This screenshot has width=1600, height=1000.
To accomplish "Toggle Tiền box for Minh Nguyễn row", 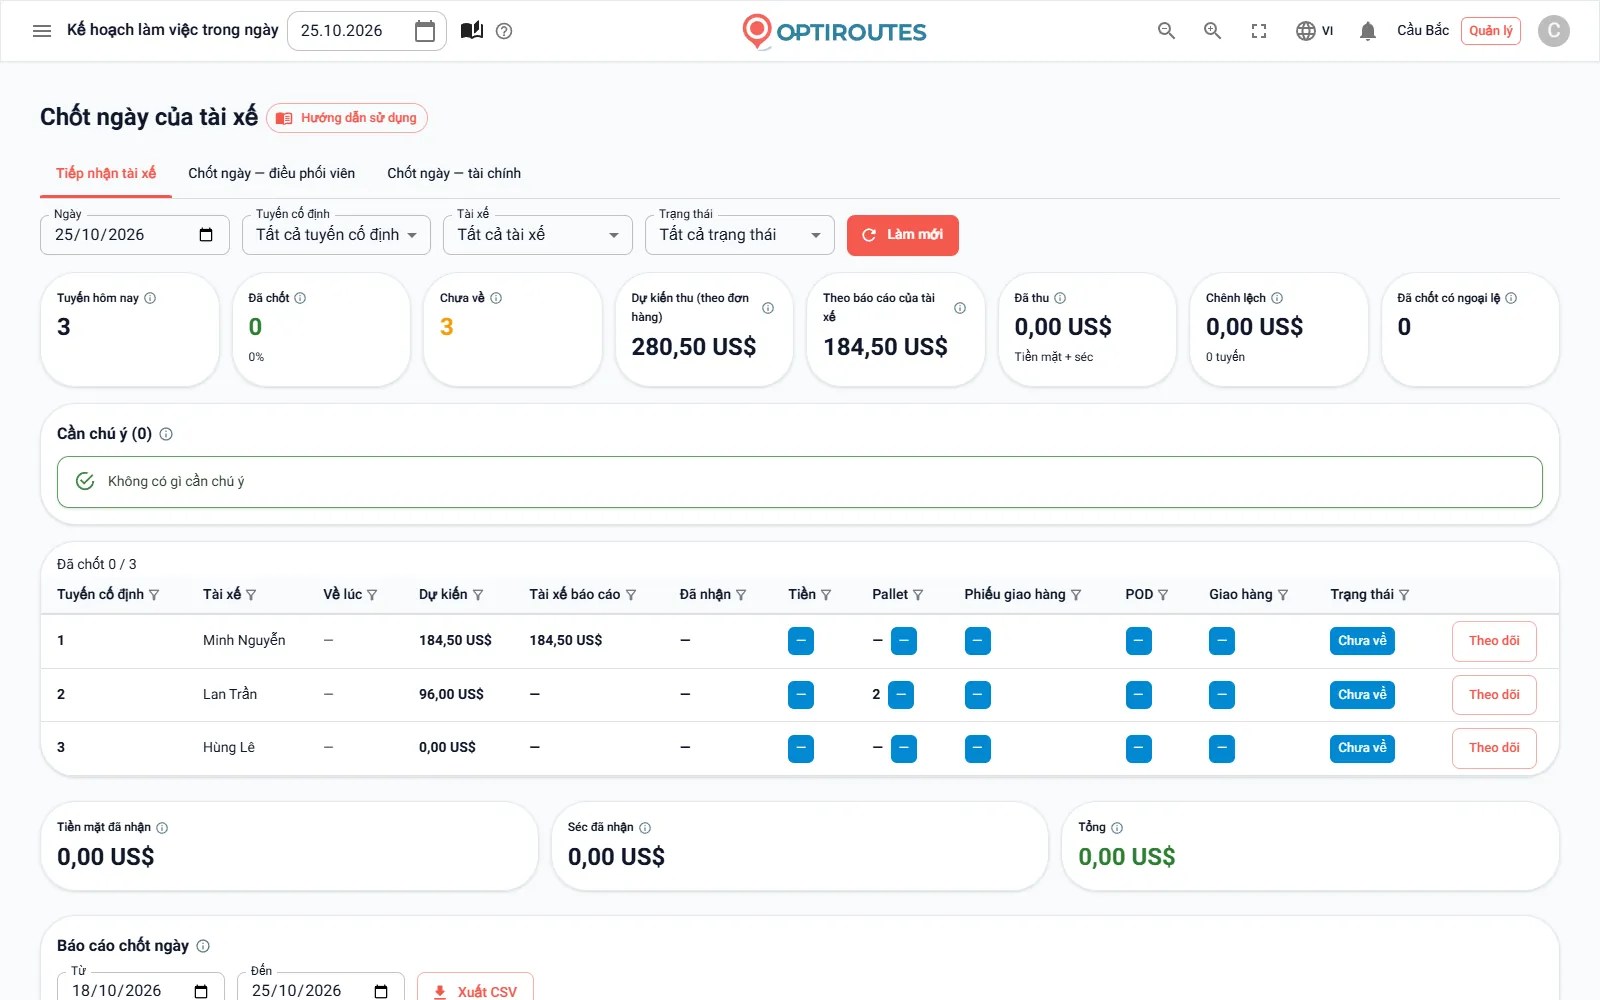I will (x=801, y=641).
